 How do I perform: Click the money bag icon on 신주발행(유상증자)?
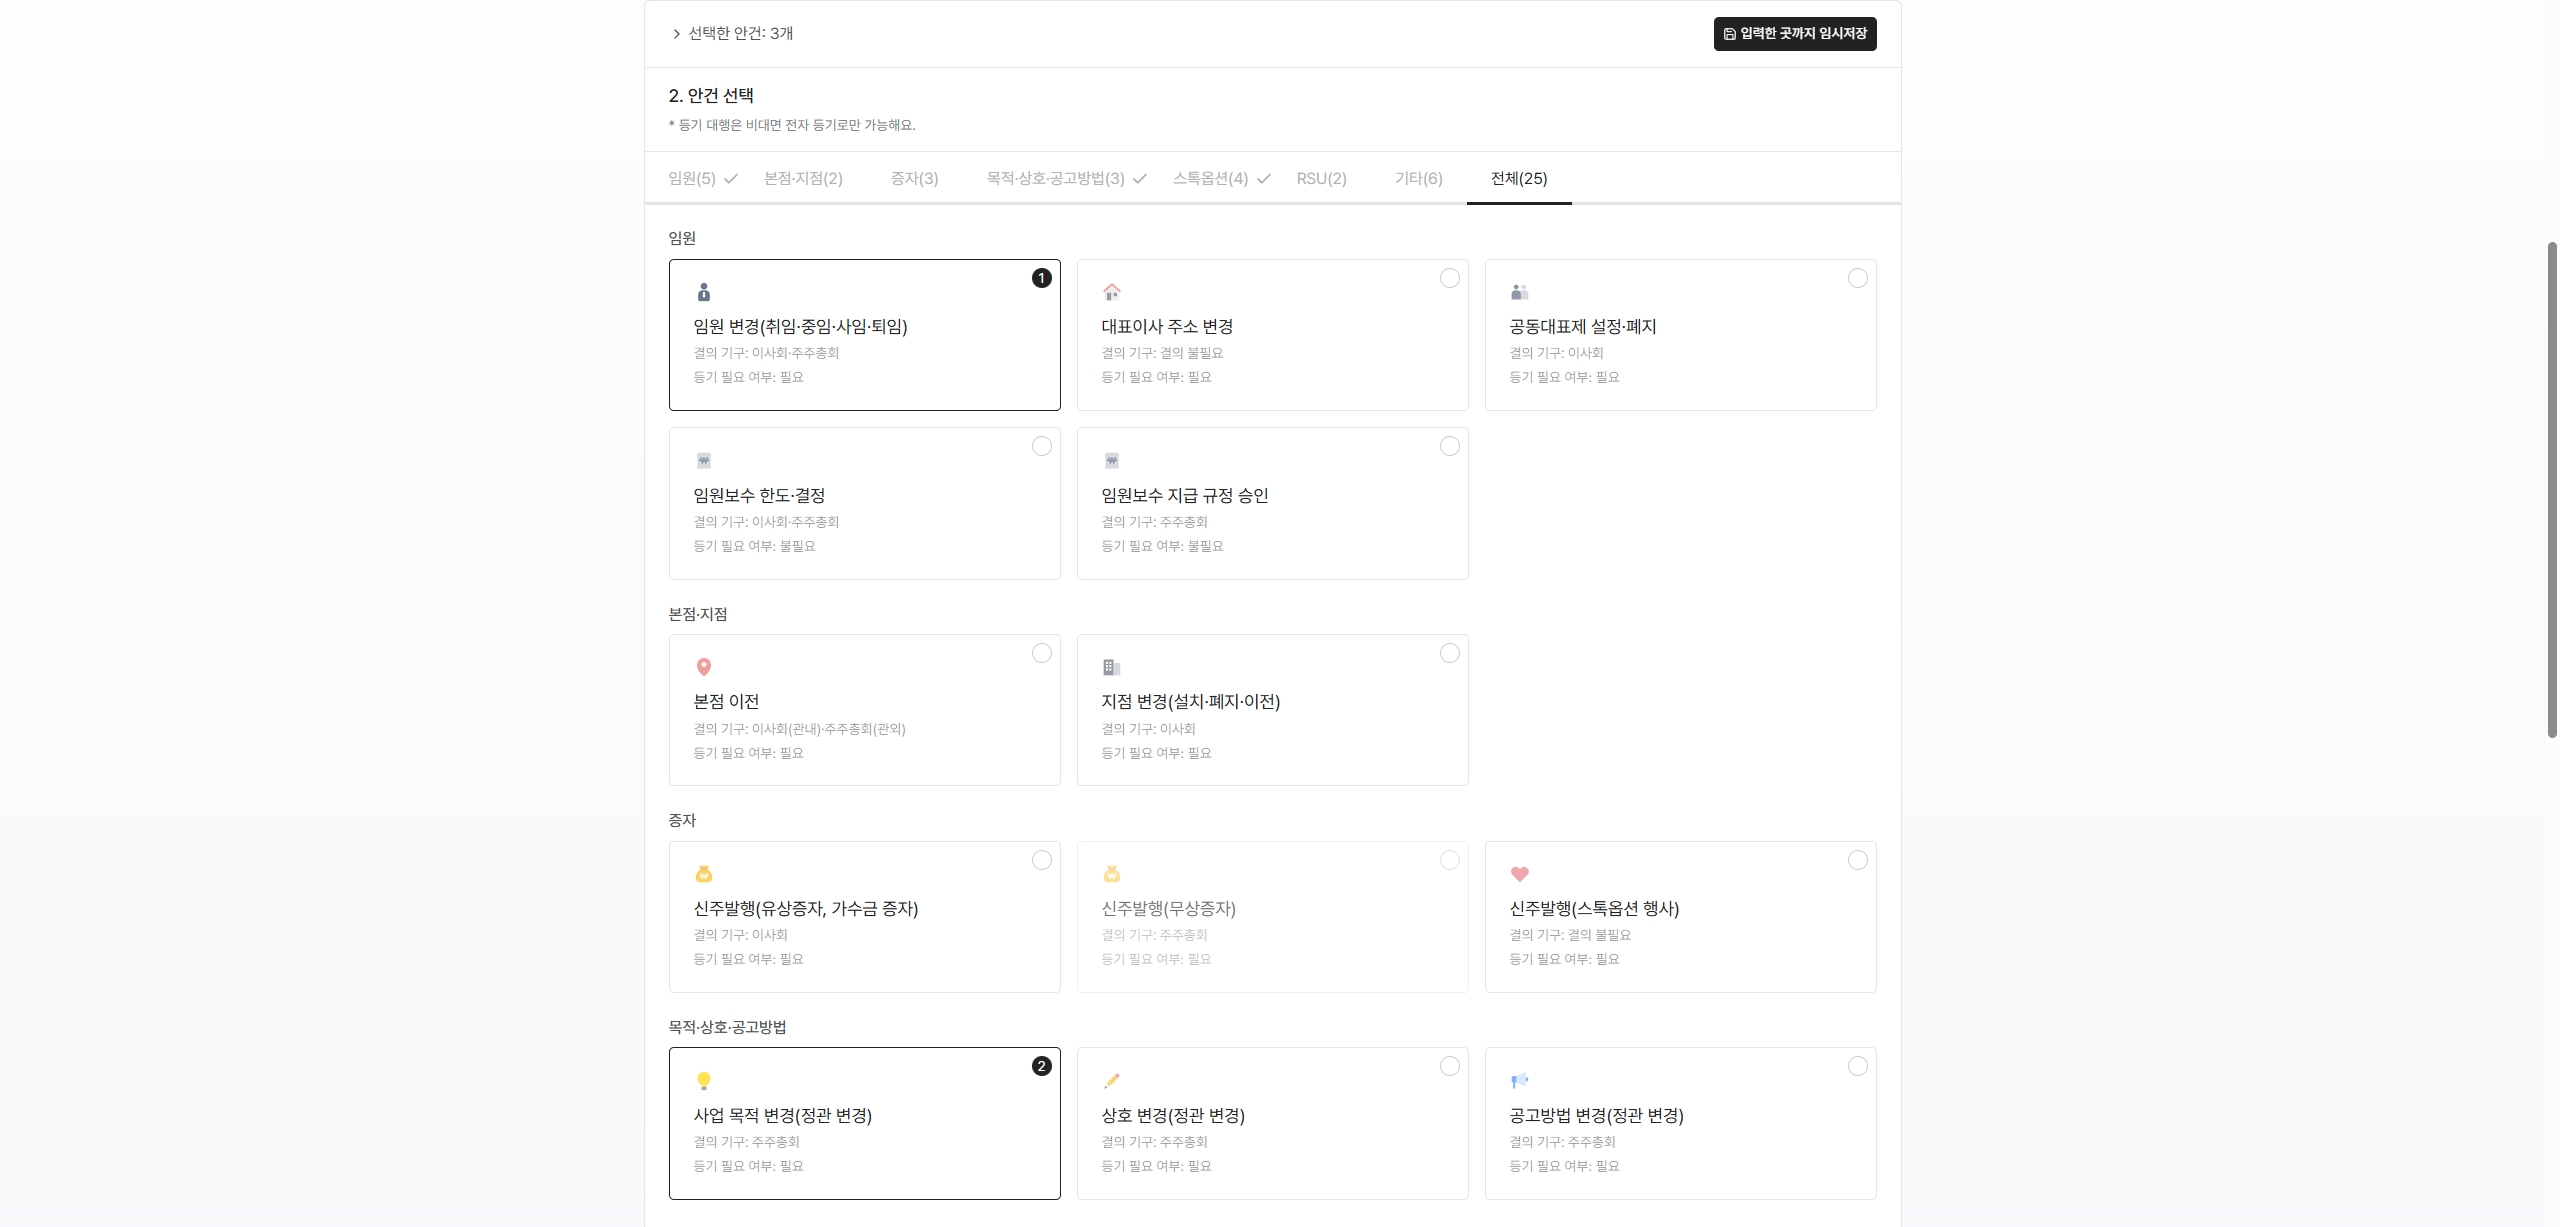click(x=705, y=874)
